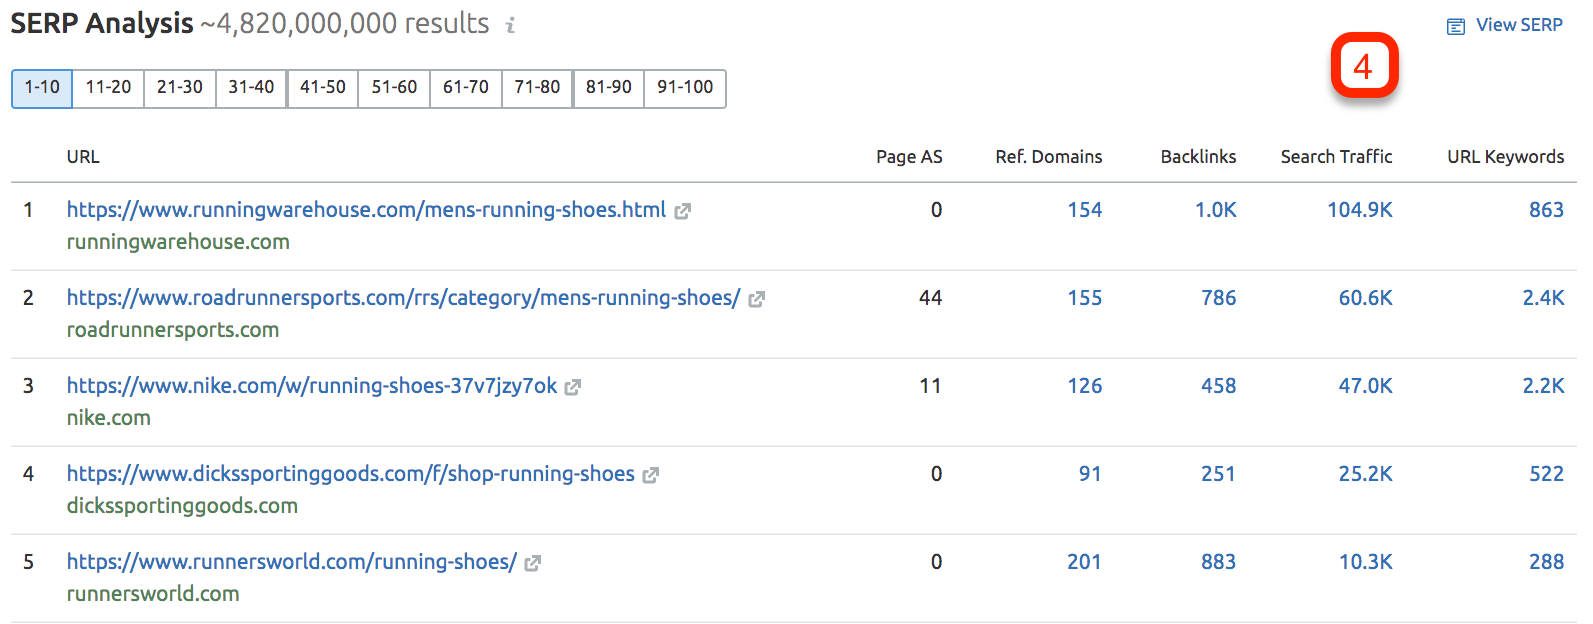
Task: Click the Page AS column header
Action: coord(909,157)
